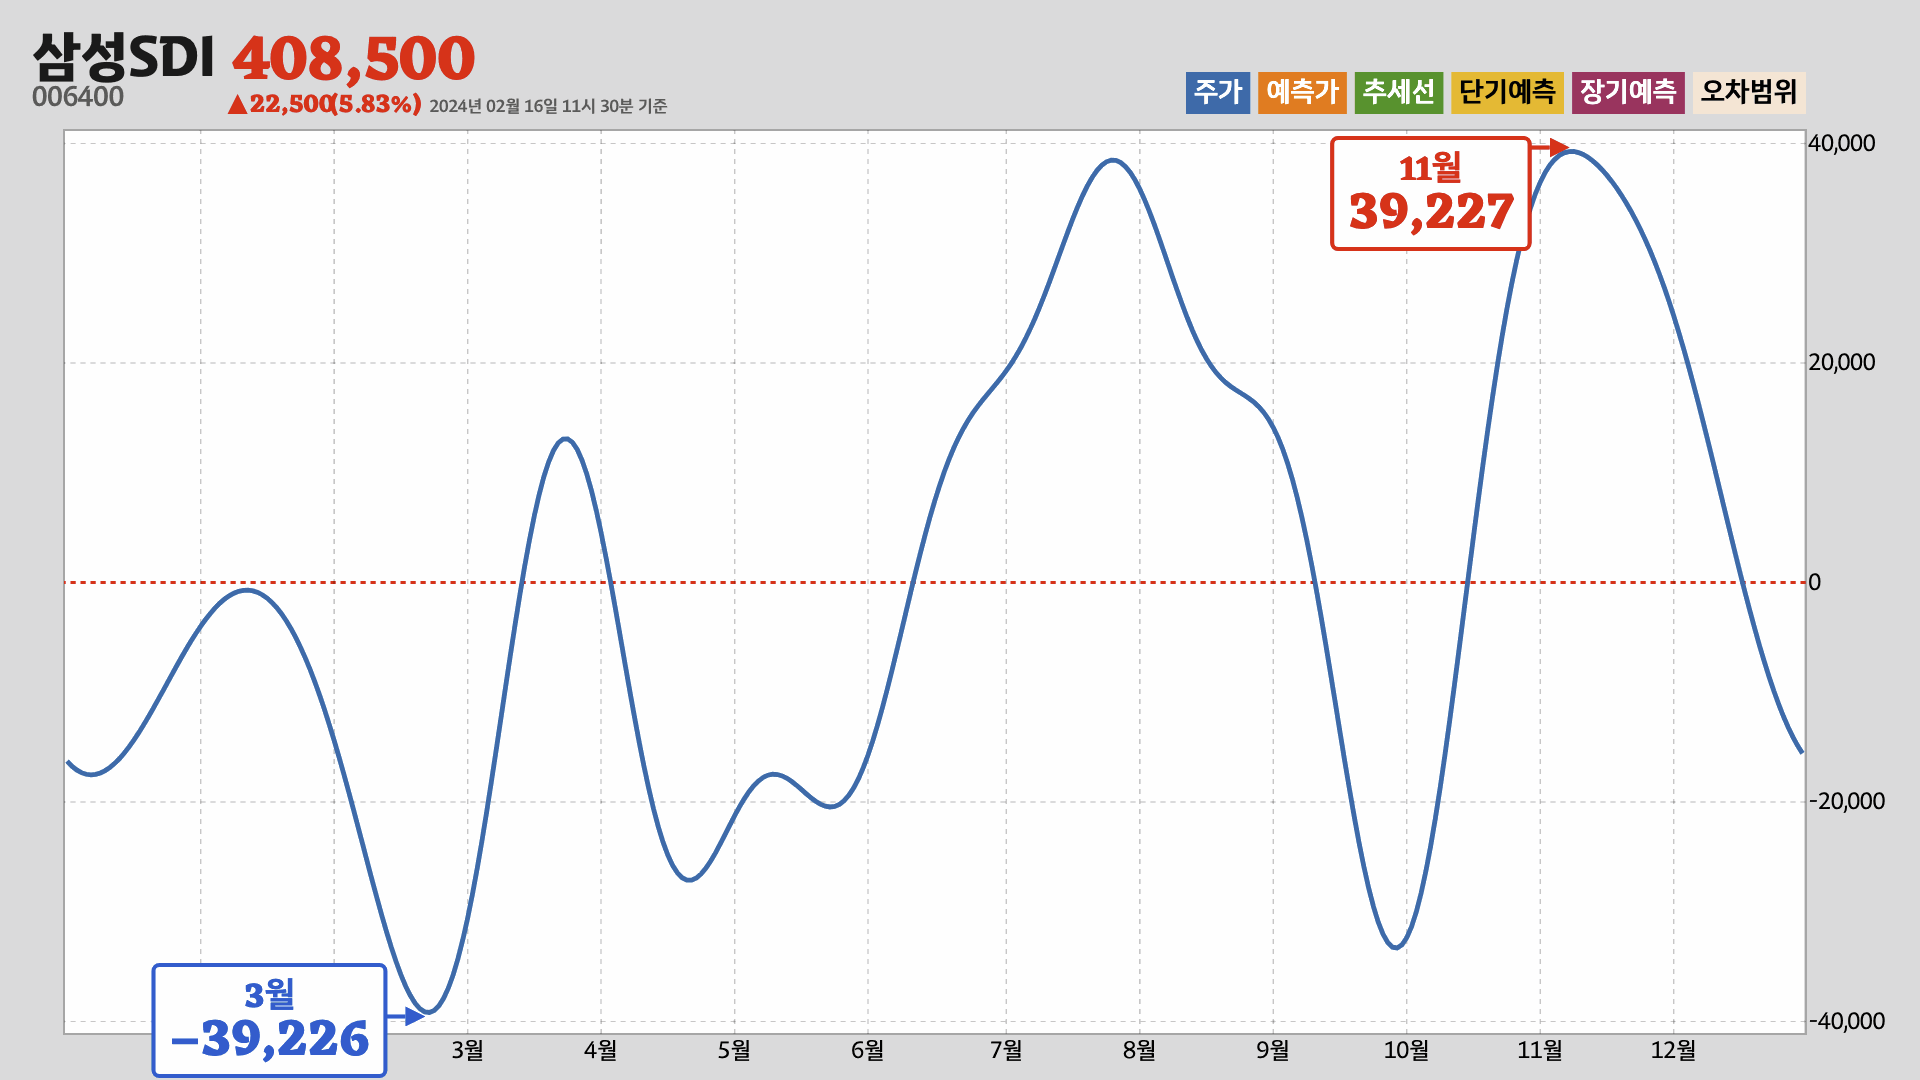Click the 3월 x-axis label
This screenshot has width=1920, height=1080.
point(467,1050)
